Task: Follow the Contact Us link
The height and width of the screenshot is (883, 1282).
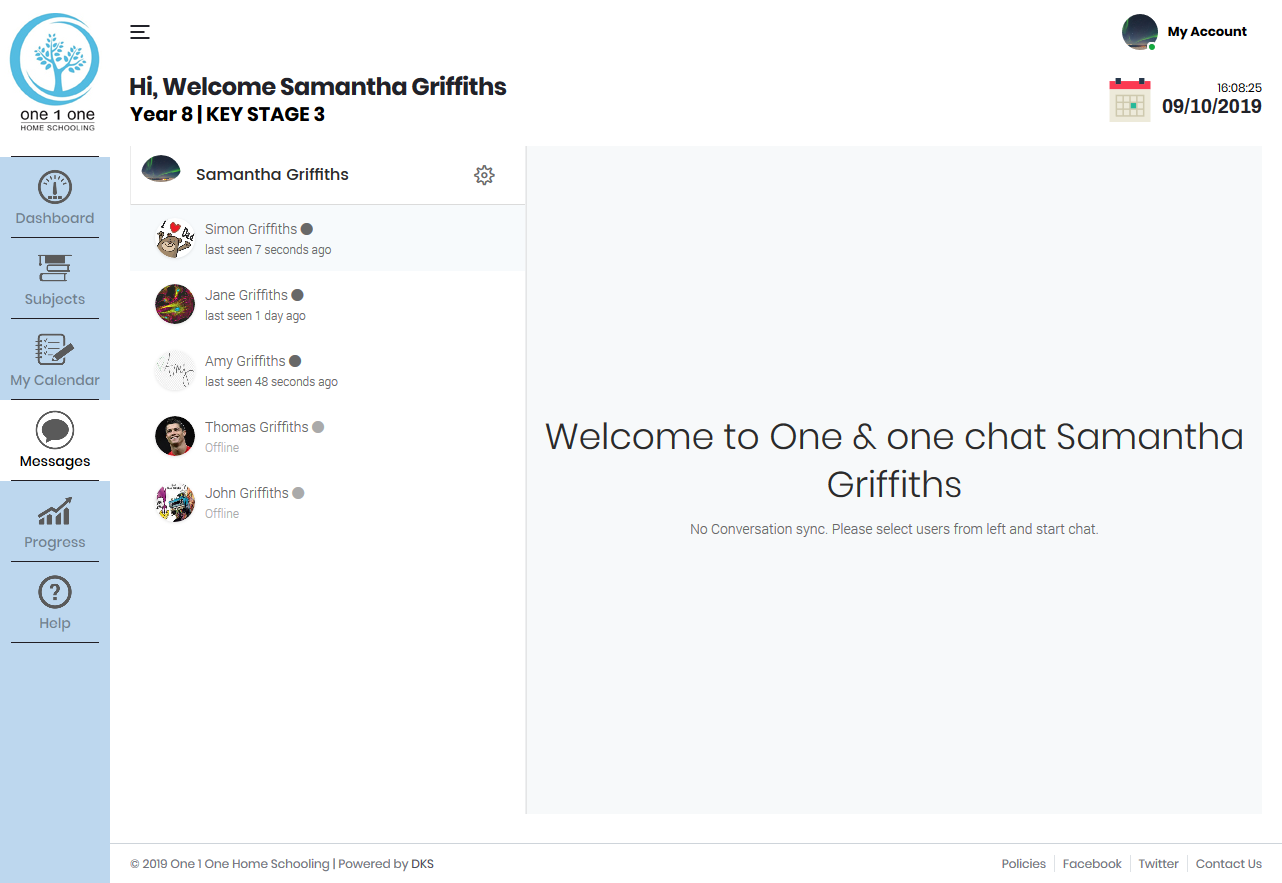Action: point(1228,864)
